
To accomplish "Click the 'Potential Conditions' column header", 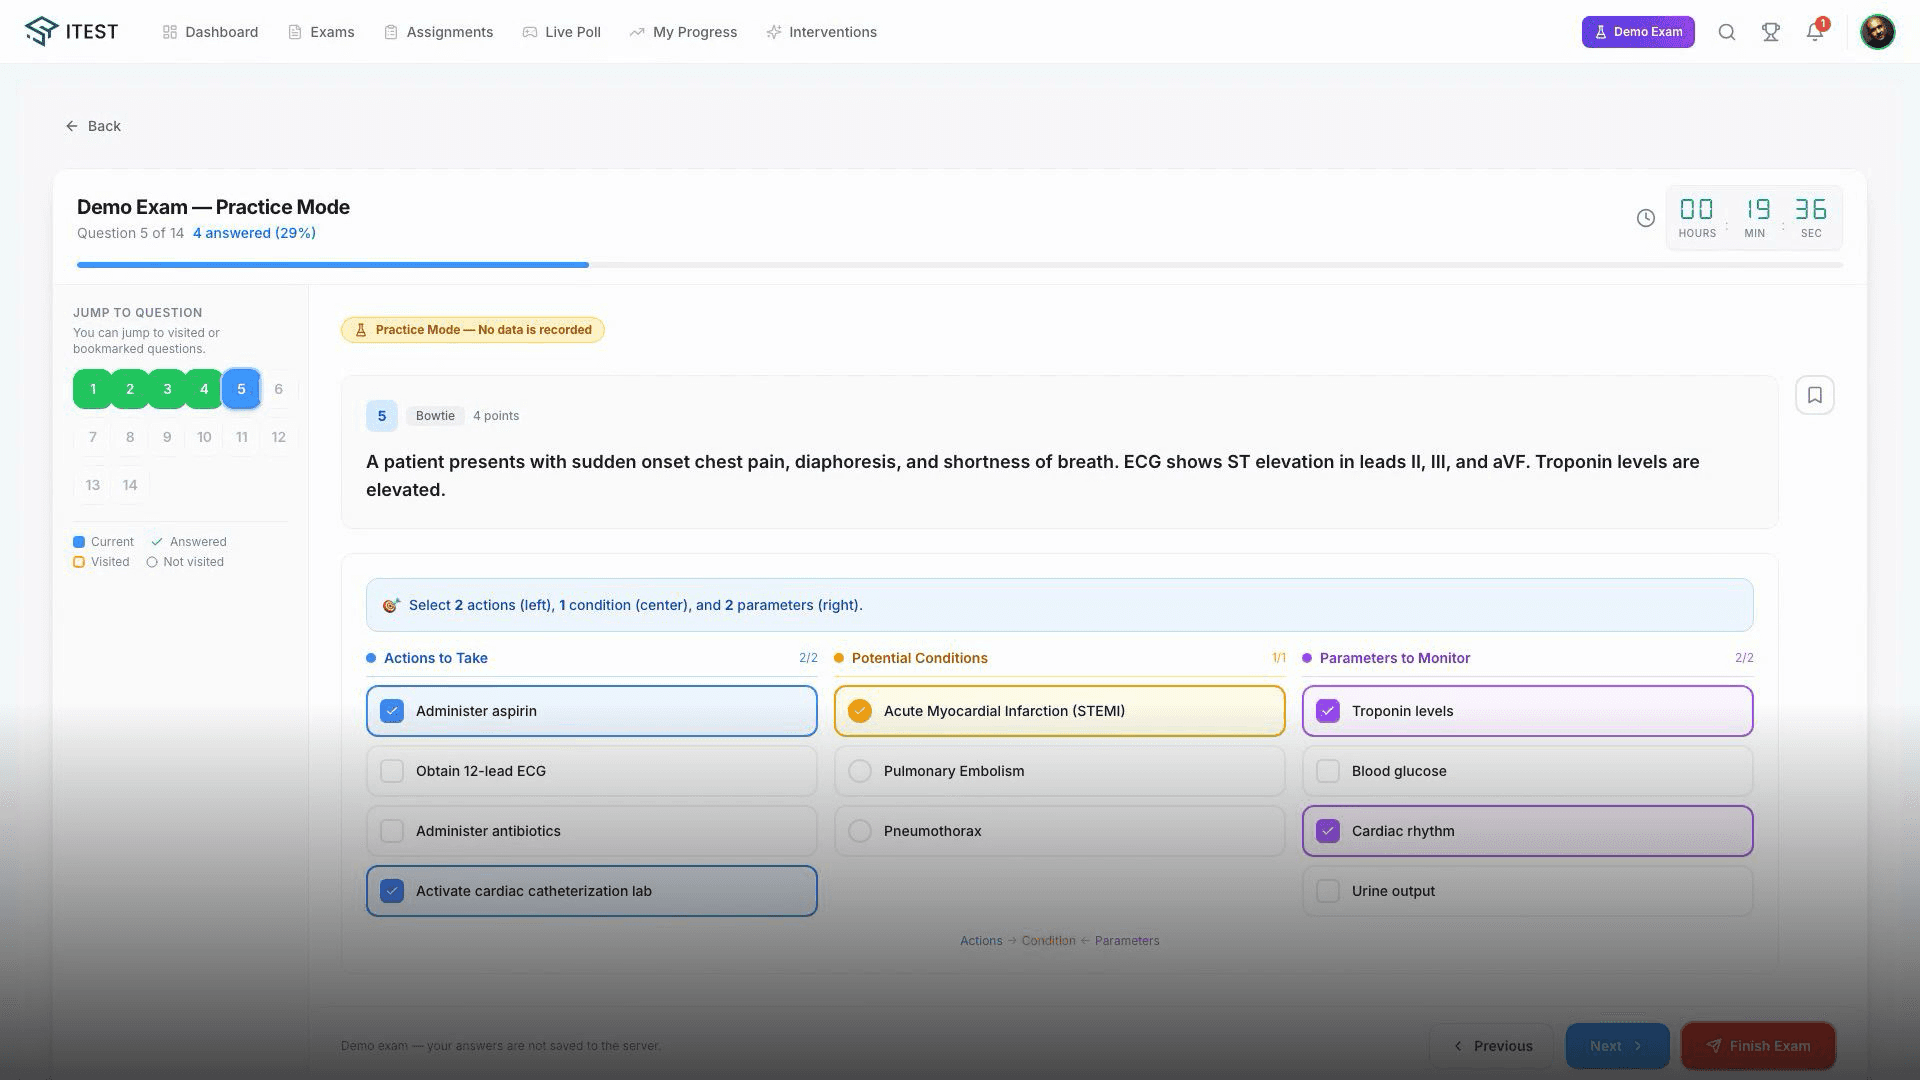I will point(919,658).
